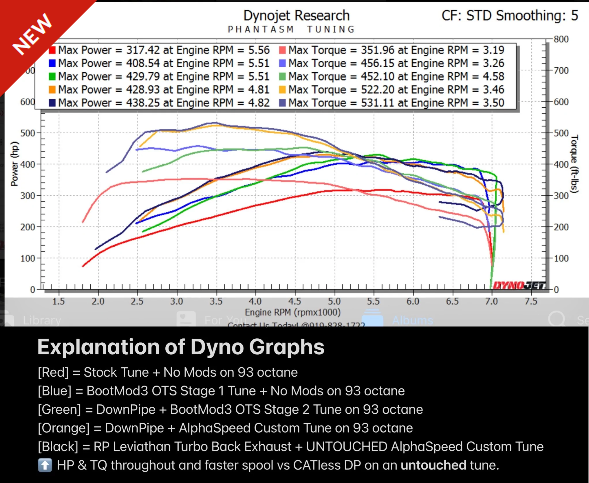Open the For You tab
This screenshot has width=589, height=483.
tap(210, 320)
